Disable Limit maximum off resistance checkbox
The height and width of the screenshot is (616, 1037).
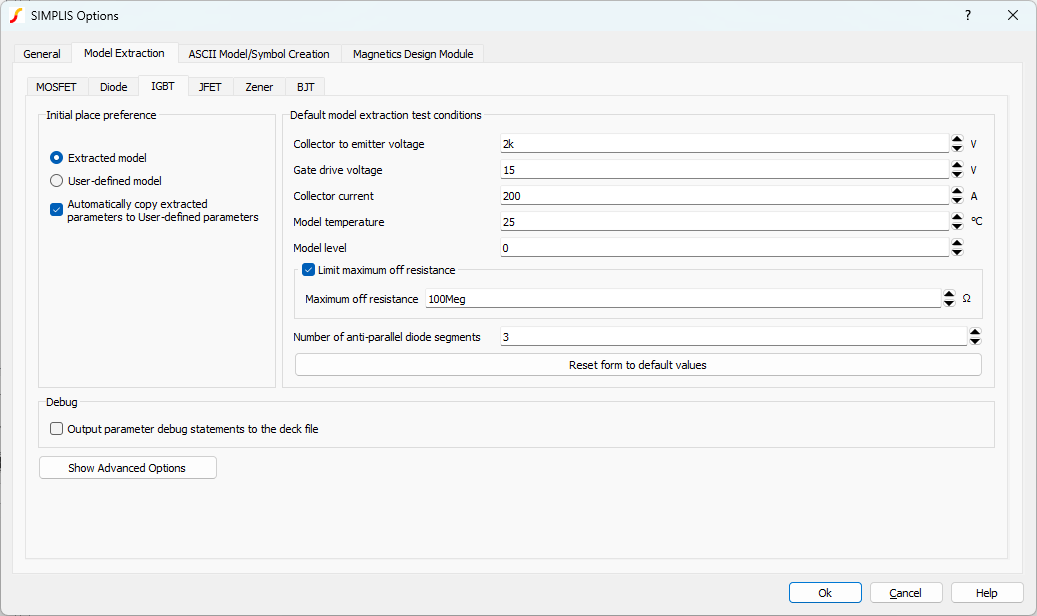point(309,270)
